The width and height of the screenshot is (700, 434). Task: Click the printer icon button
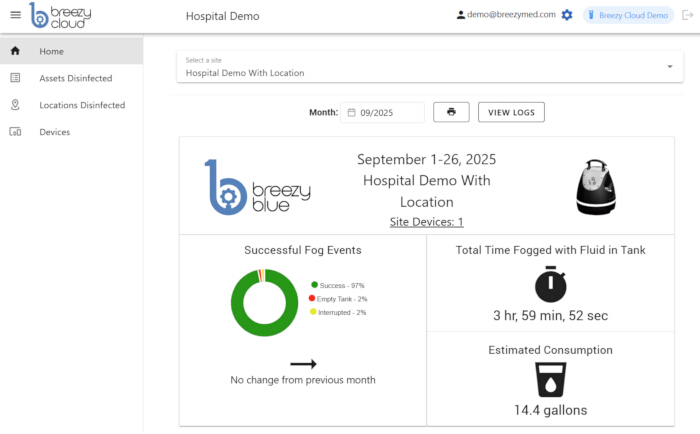(451, 112)
